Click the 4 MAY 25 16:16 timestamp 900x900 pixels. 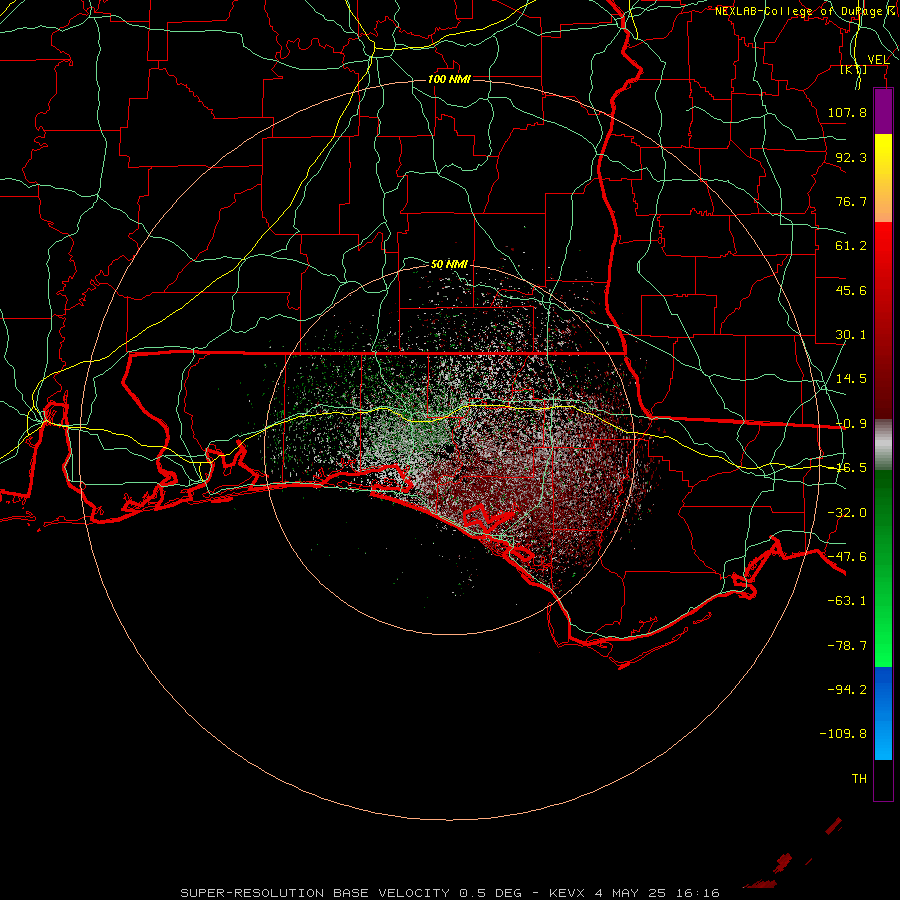point(657,893)
